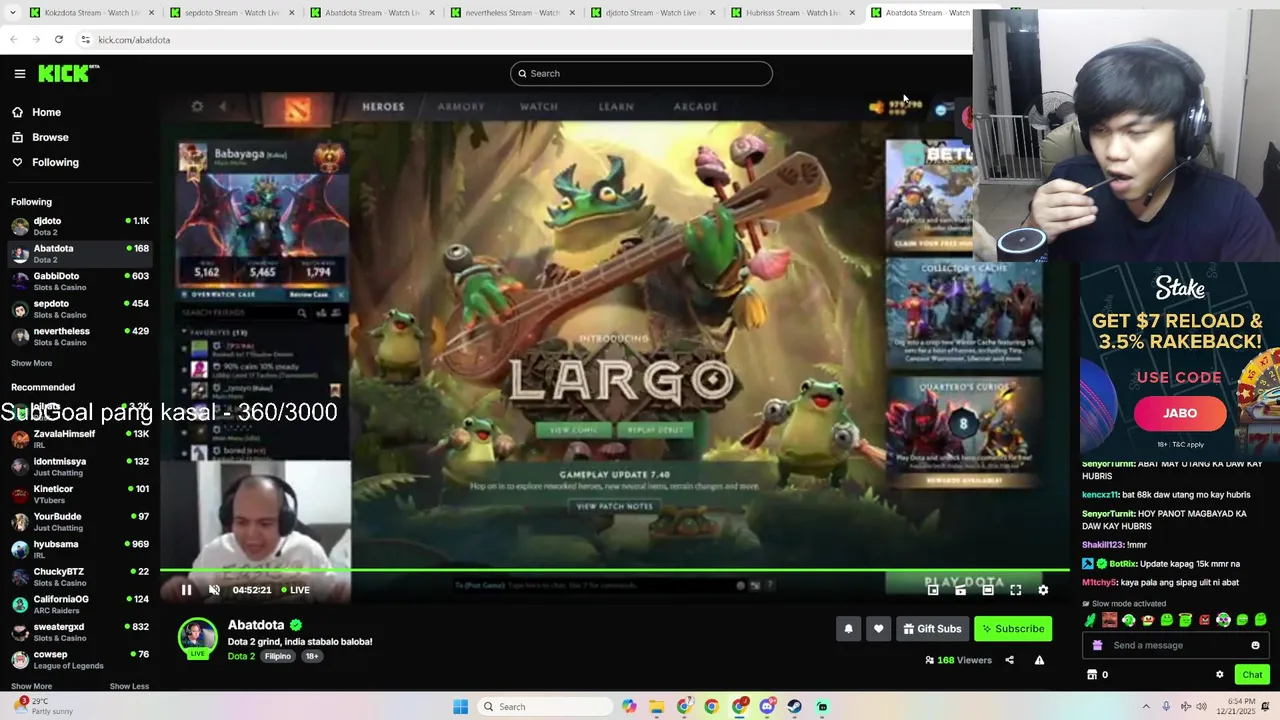This screenshot has height=720, width=1280.
Task: Open Kinetlcor VTubers channel
Action: [x=80, y=494]
